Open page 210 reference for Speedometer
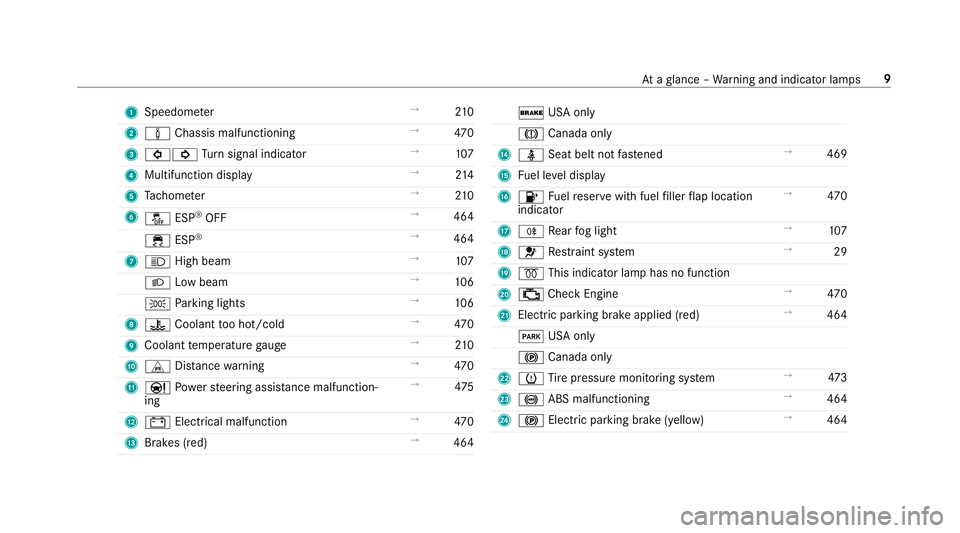This screenshot has width=960, height=533. pyautogui.click(x=464, y=112)
